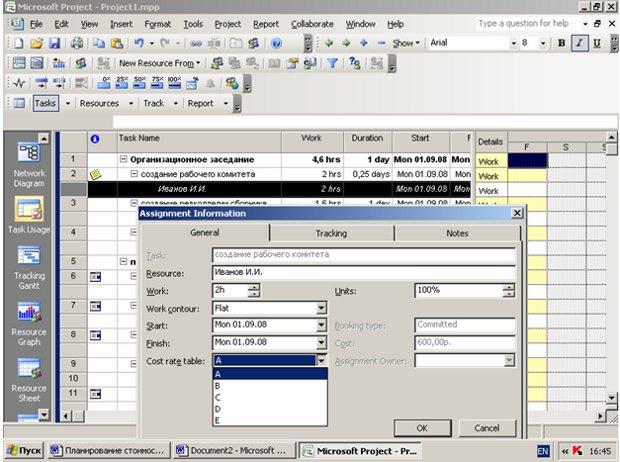Open the Work contour dropdown
The width and height of the screenshot is (620, 462).
(x=321, y=308)
